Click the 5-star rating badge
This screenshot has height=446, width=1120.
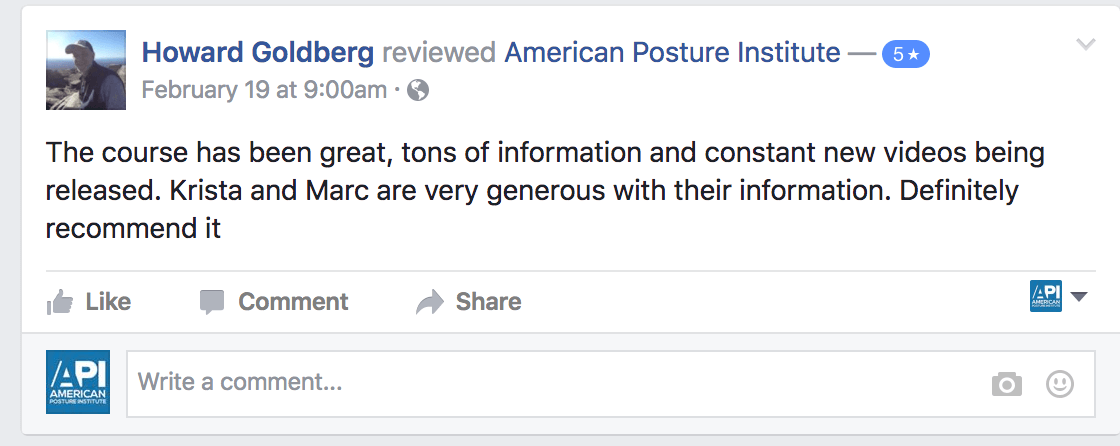pyautogui.click(x=905, y=55)
